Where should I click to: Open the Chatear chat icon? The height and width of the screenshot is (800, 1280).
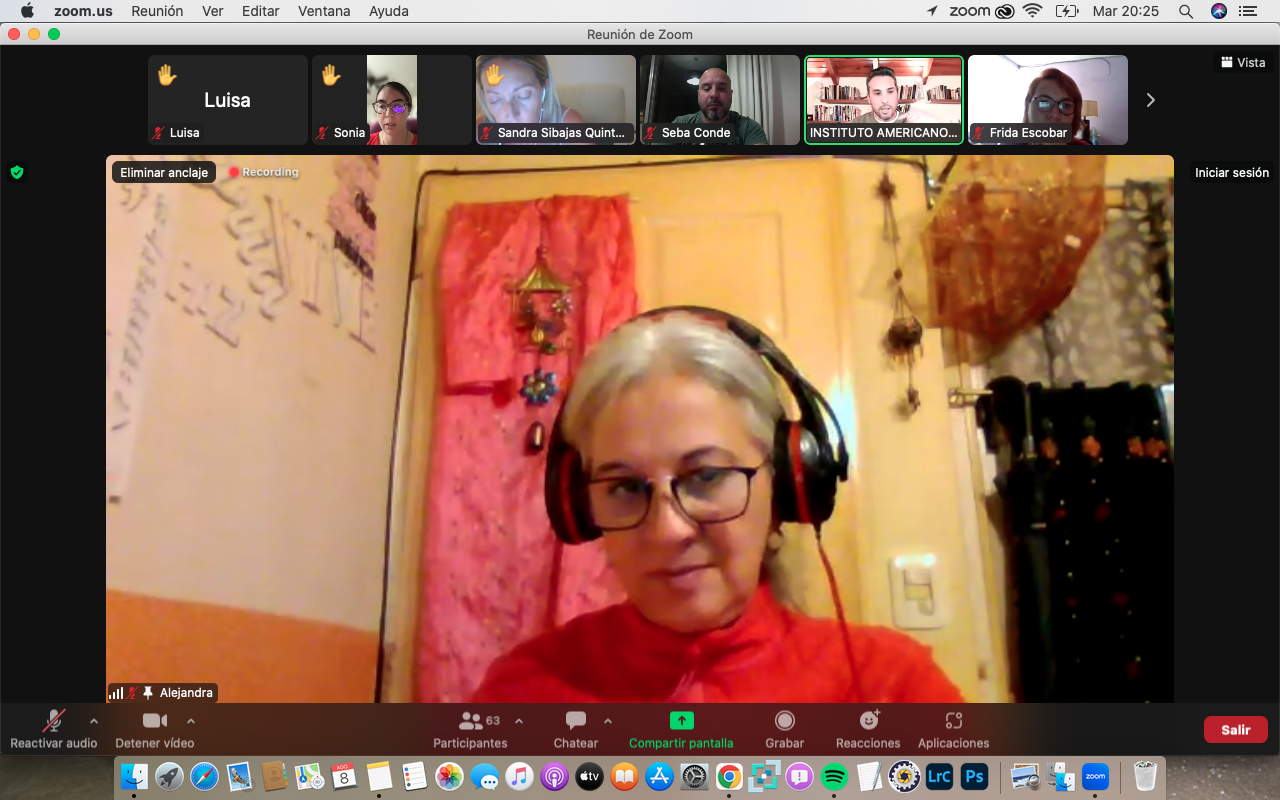click(x=576, y=721)
